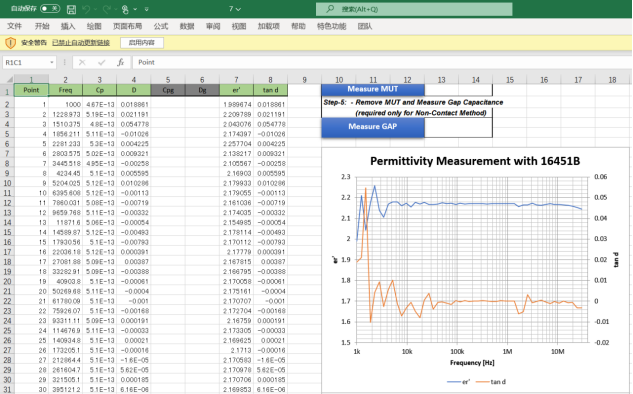Open the Name Box dropdown arrow

click(52, 63)
